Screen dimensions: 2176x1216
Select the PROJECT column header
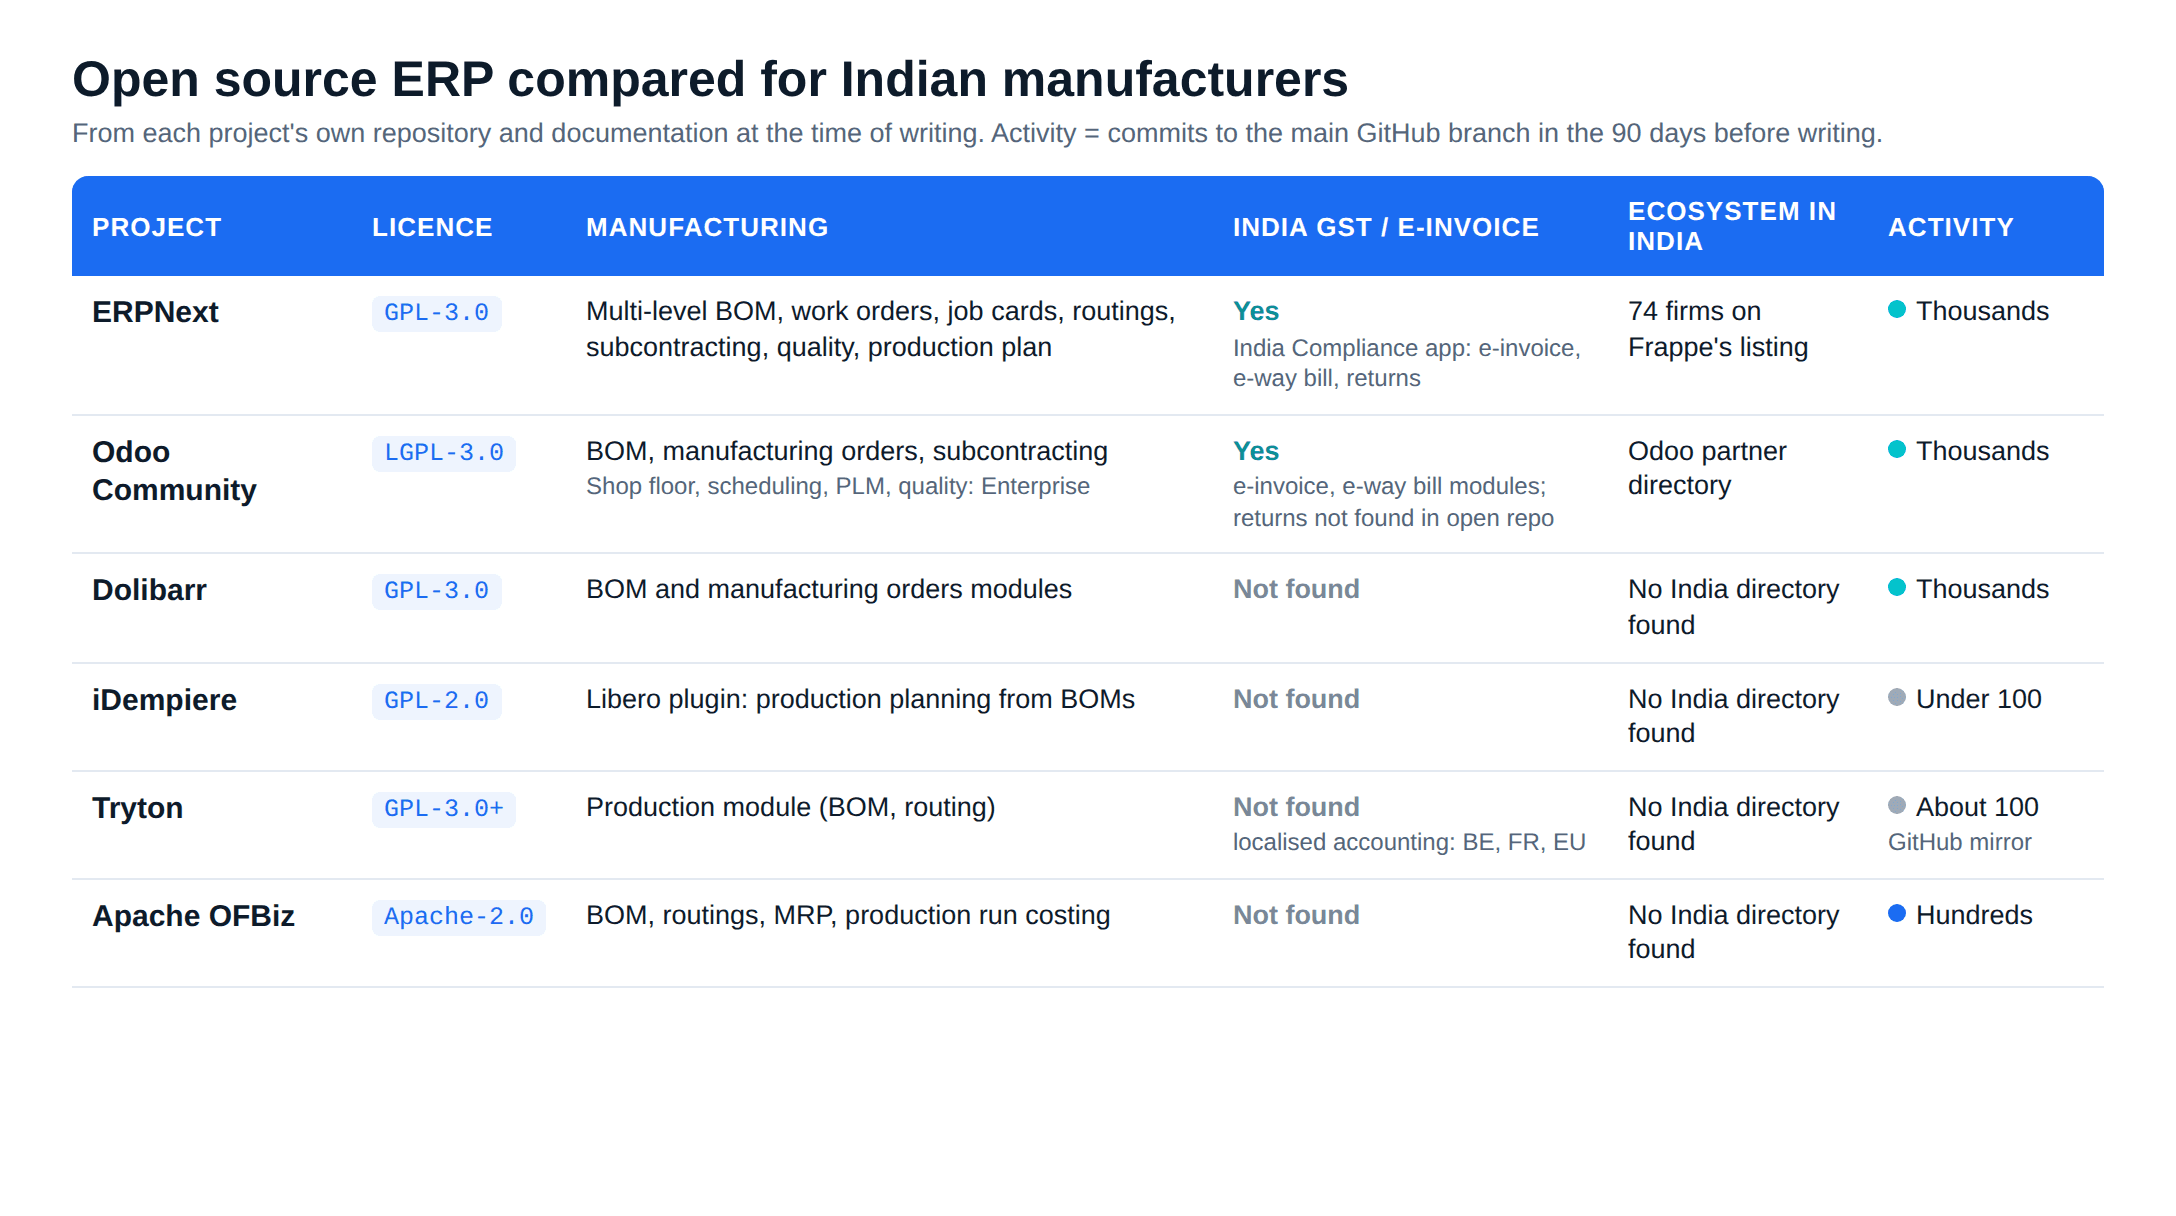156,227
